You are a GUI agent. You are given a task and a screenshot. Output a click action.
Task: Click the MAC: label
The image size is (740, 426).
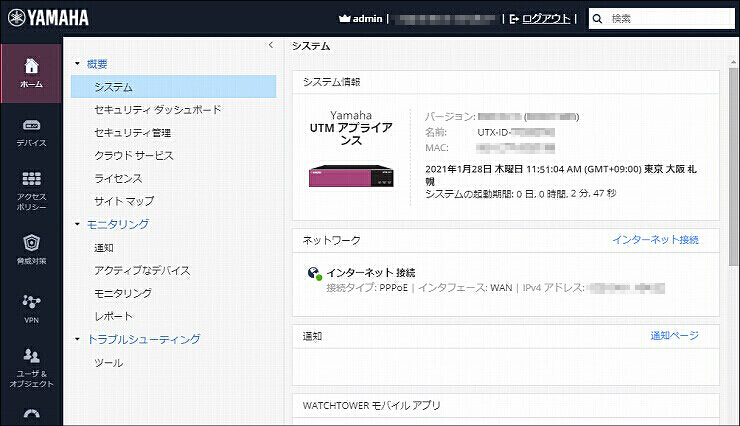(437, 148)
